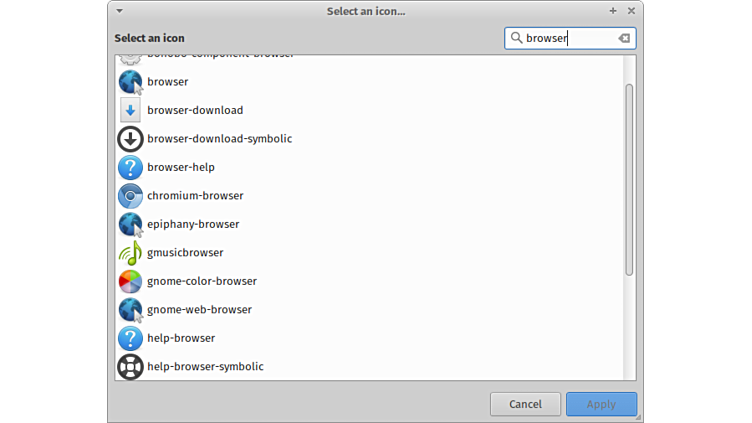Choose the epiphany-browser globe icon
This screenshot has width=752, height=423.
click(130, 224)
